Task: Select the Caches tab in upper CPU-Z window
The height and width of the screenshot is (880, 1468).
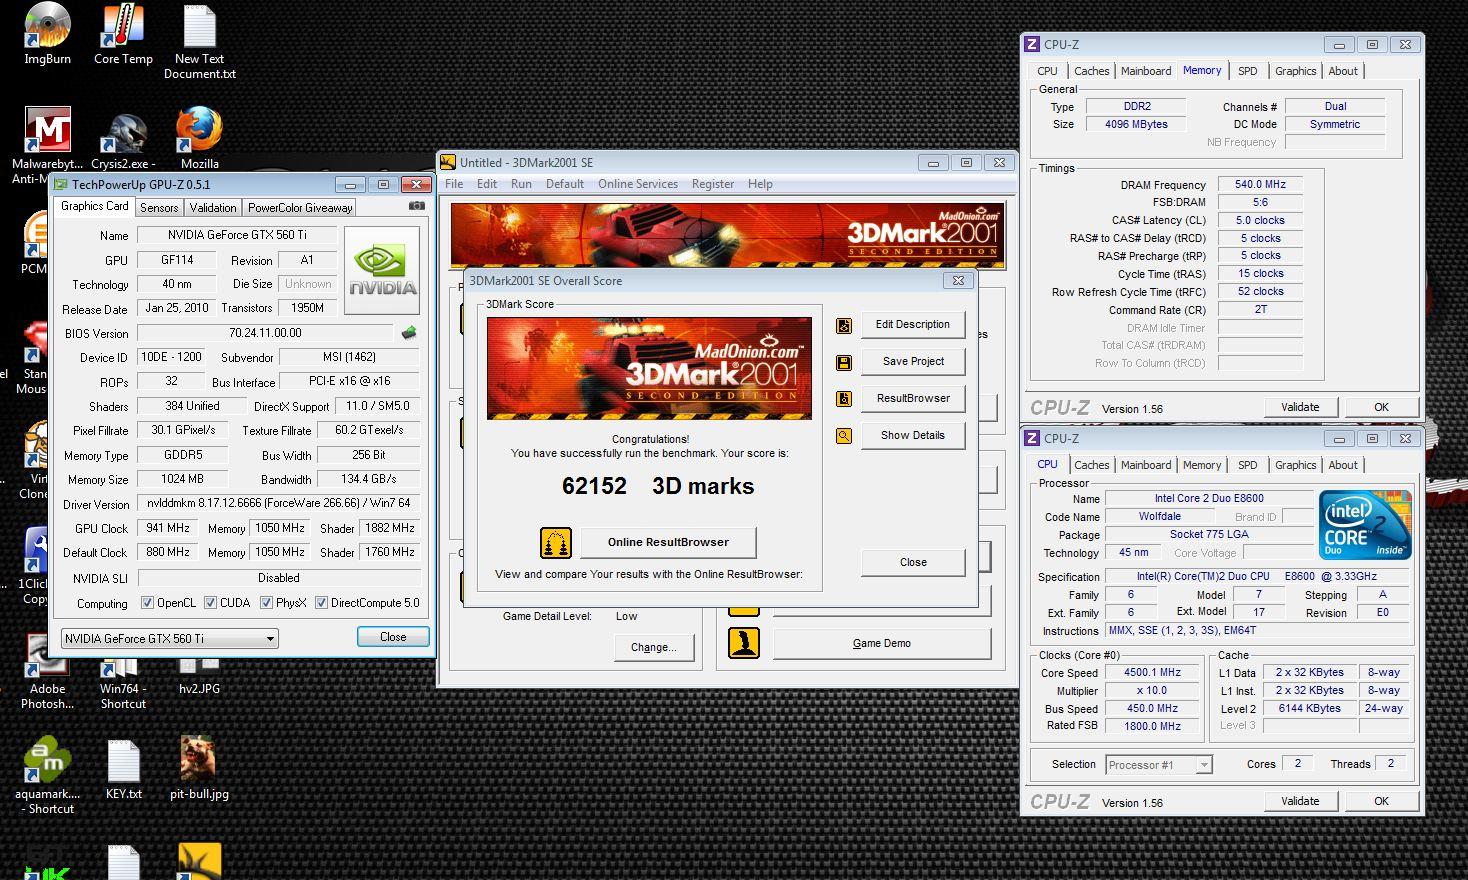Action: tap(1091, 71)
